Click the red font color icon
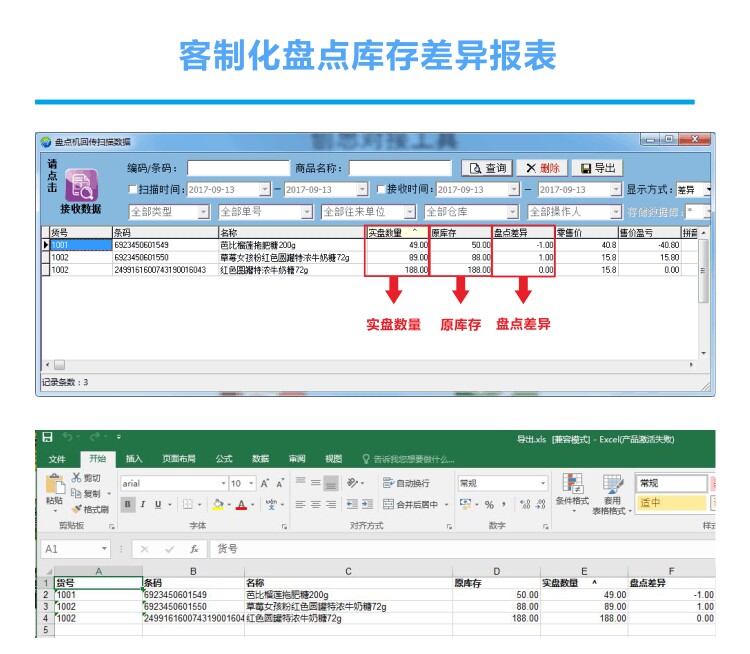This screenshot has width=750, height=654. (242, 504)
